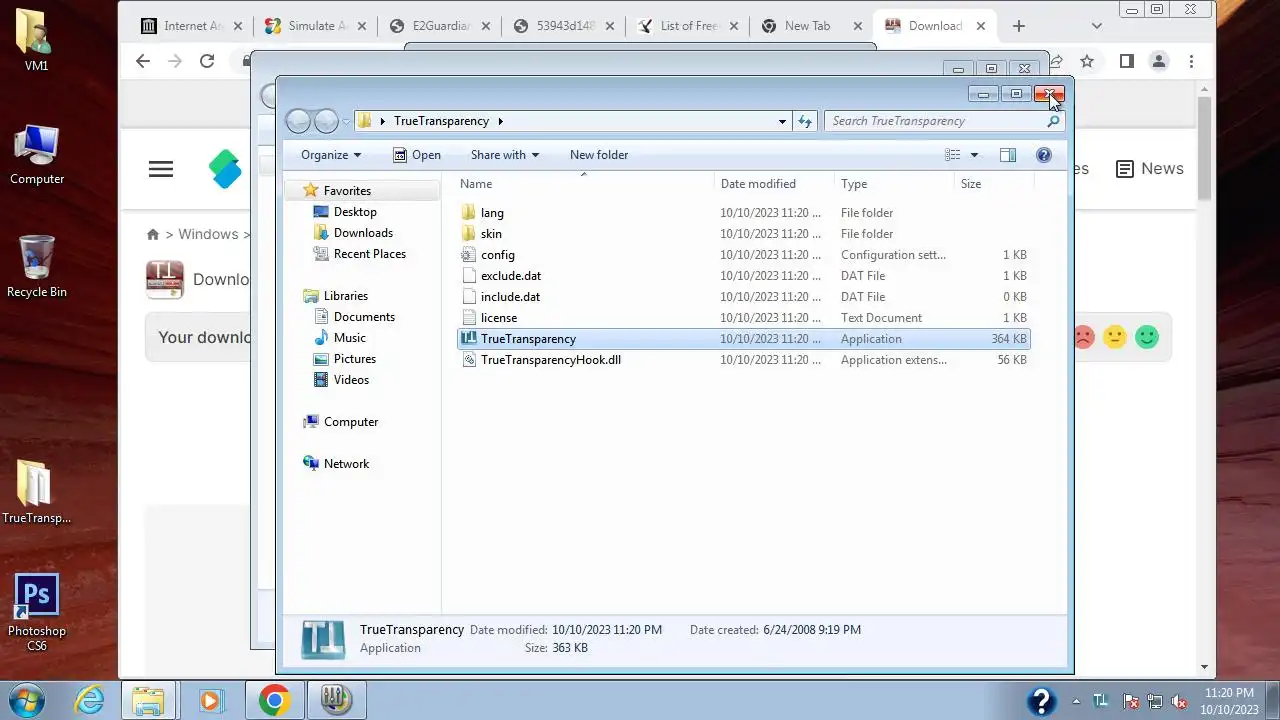Select exclude.dat file

[743, 276]
